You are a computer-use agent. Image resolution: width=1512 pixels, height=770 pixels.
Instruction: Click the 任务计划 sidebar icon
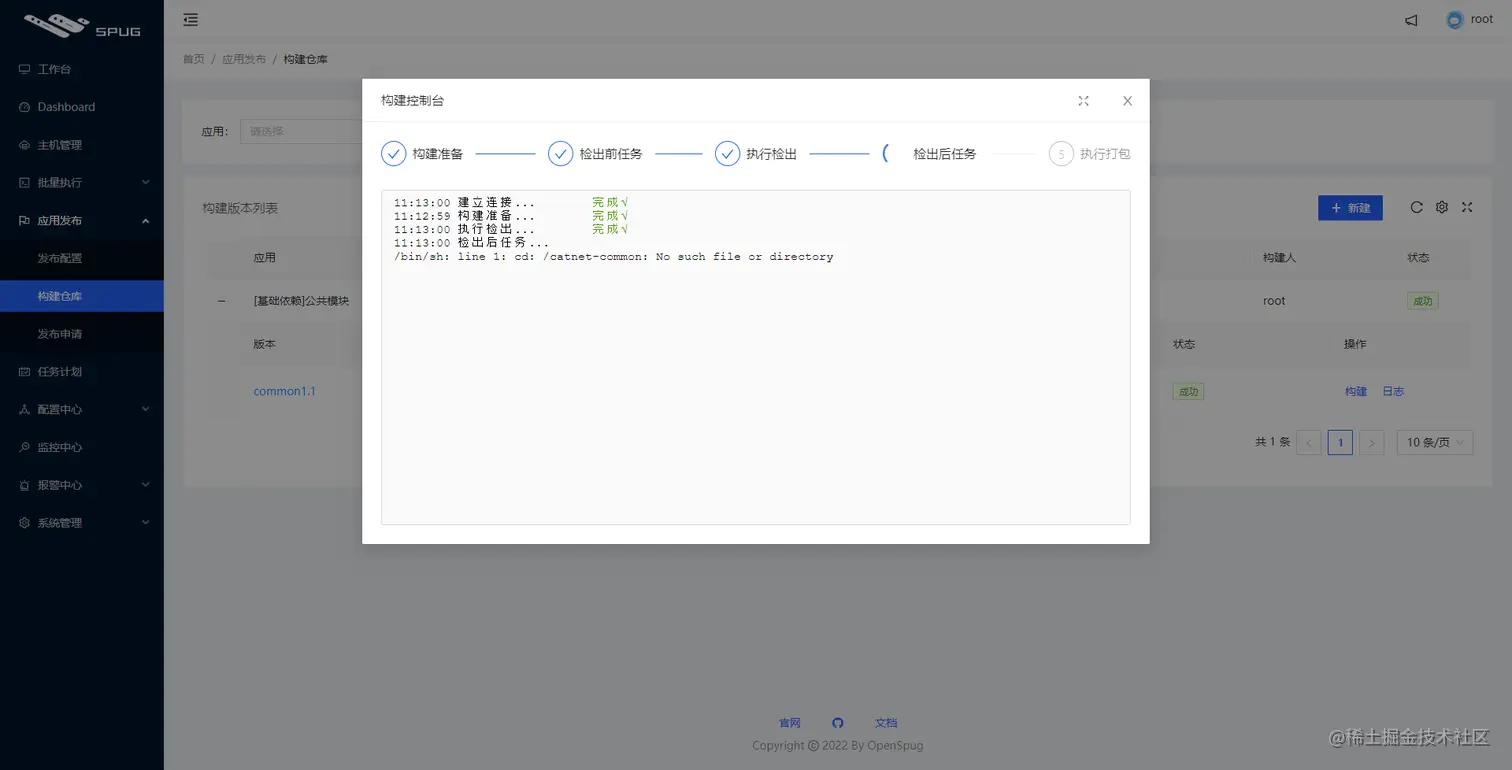click(x=25, y=372)
